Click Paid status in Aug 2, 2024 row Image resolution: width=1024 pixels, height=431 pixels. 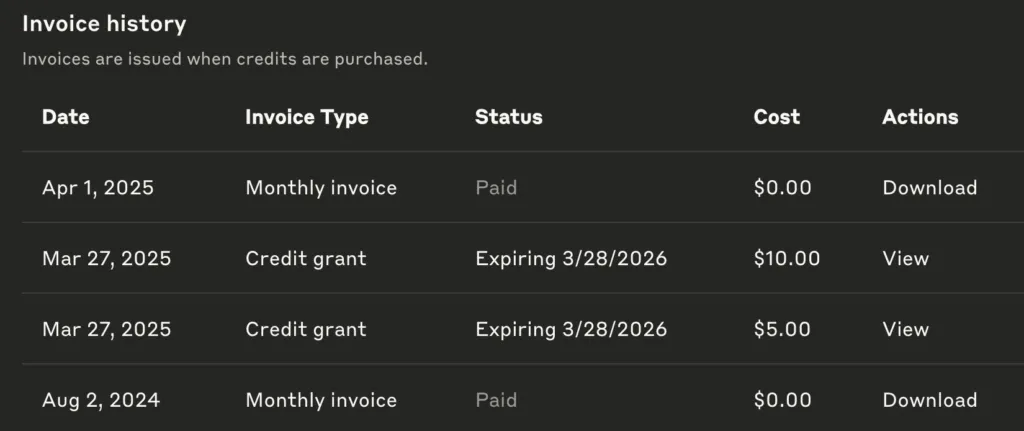tap(496, 400)
